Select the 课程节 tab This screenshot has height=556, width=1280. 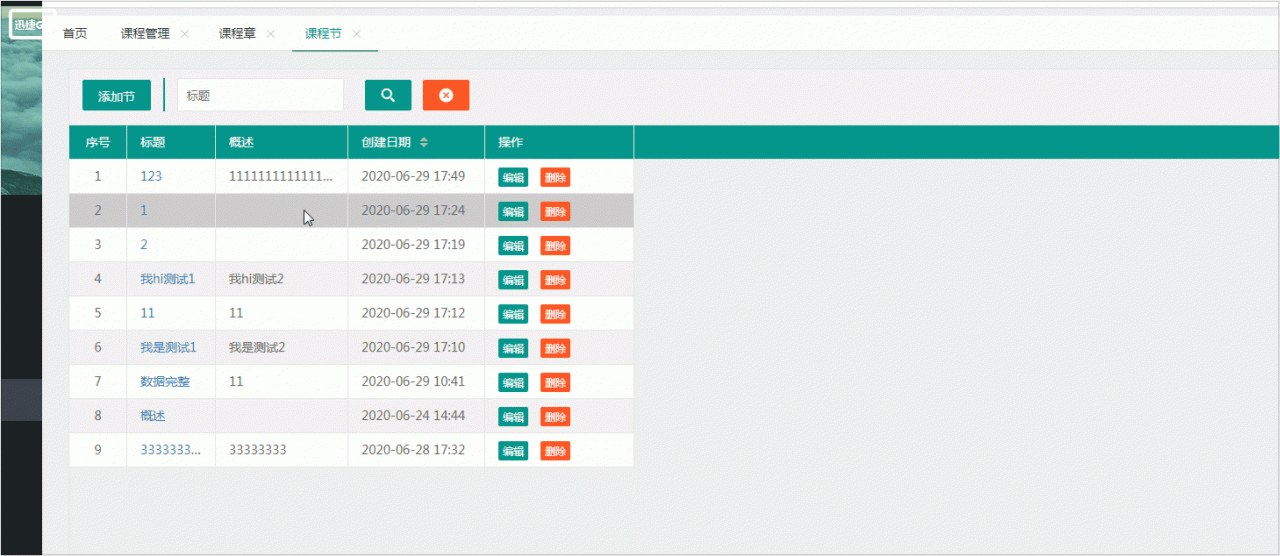[323, 33]
